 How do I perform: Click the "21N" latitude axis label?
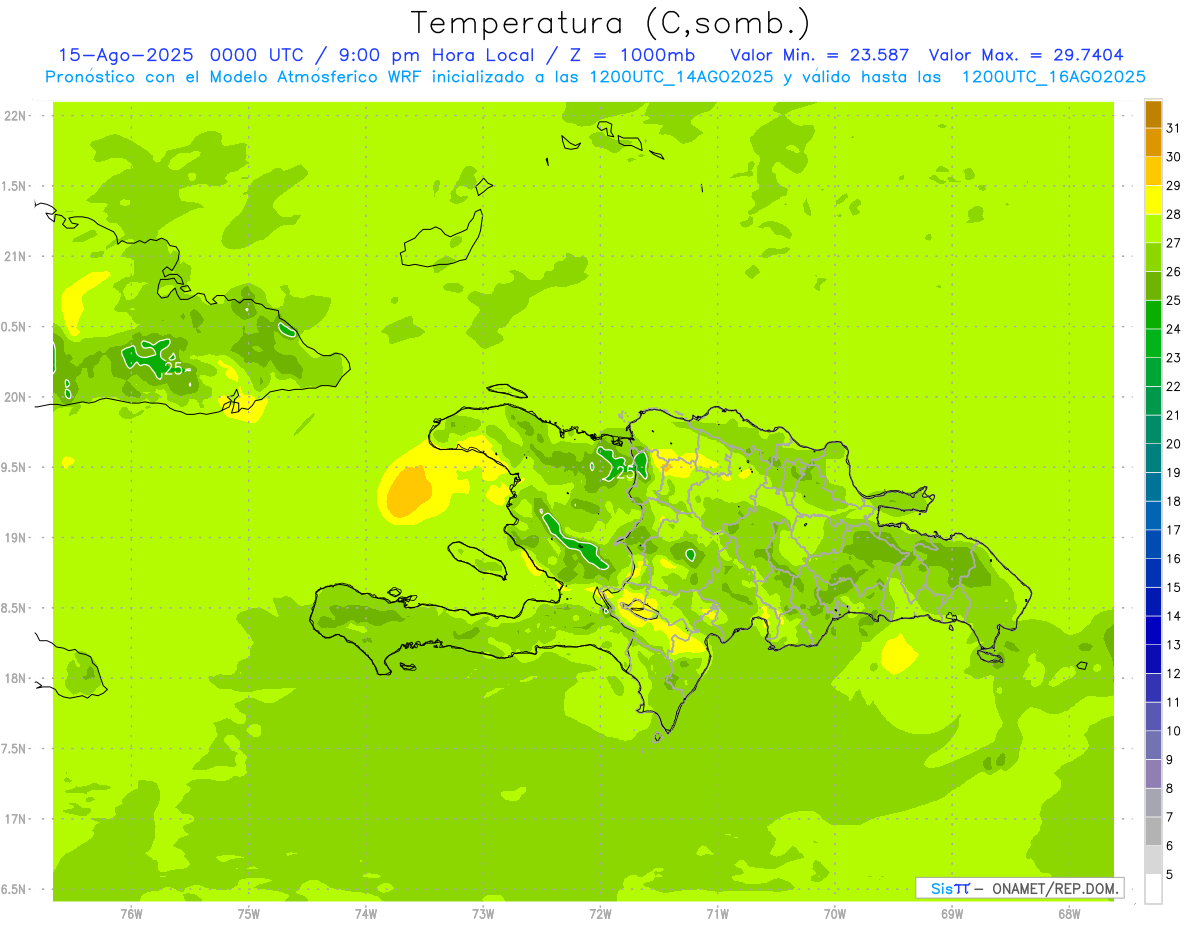pyautogui.click(x=16, y=257)
